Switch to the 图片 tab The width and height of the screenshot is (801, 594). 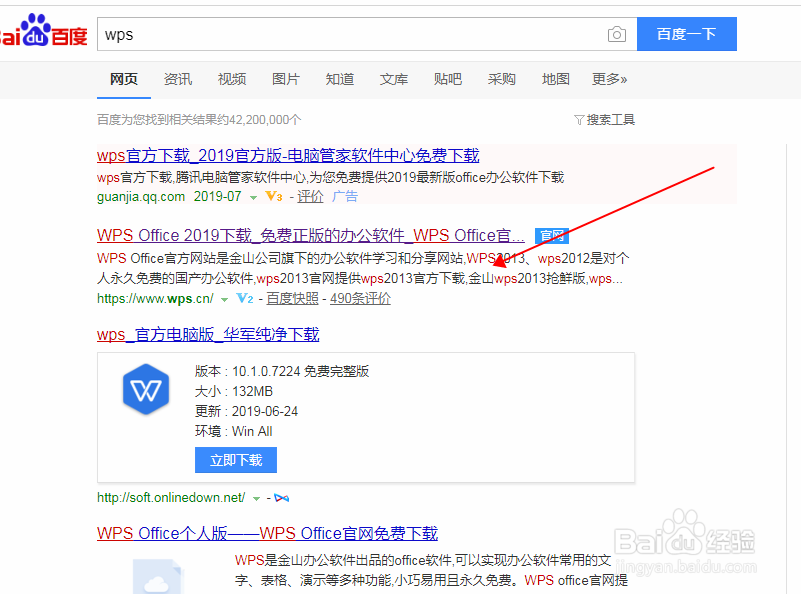point(286,79)
